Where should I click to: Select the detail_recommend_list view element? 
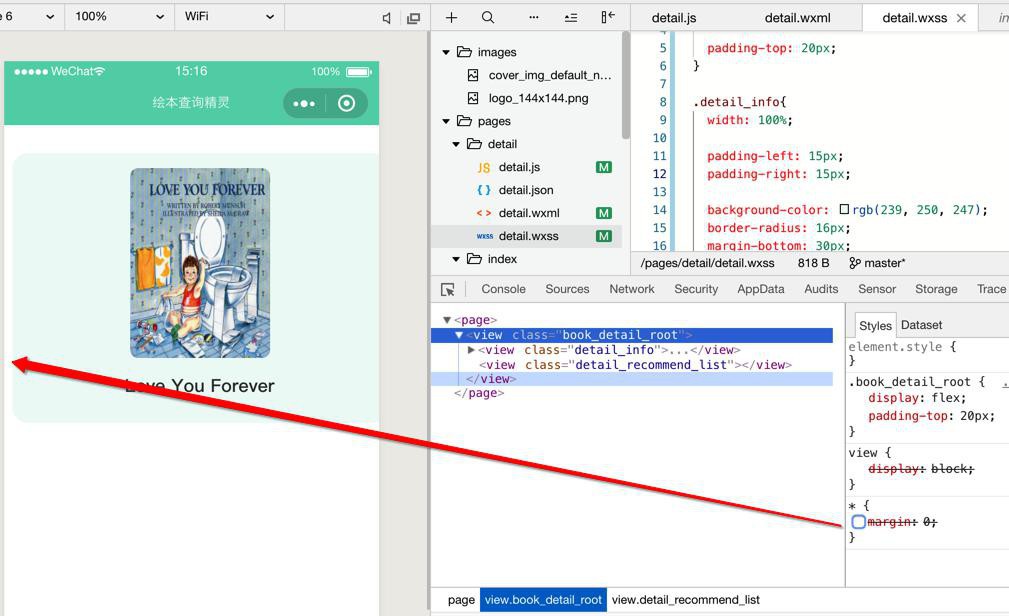coord(635,365)
